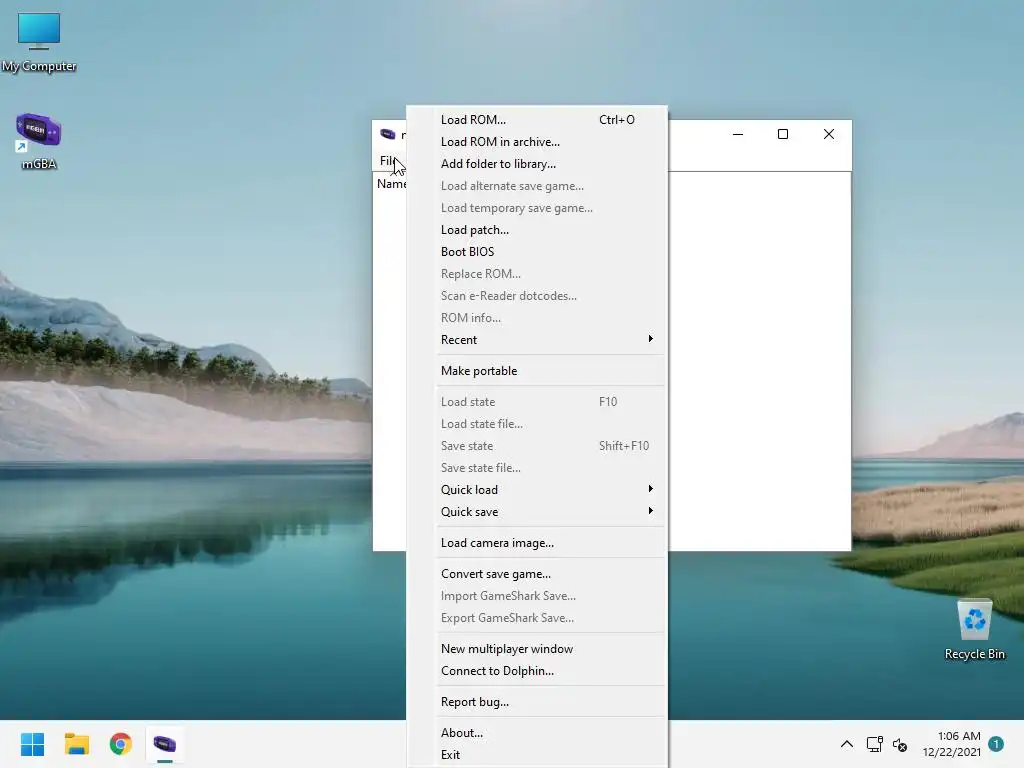Choose Report bug... entry
Screen dimensions: 1024x768
coord(537,702)
